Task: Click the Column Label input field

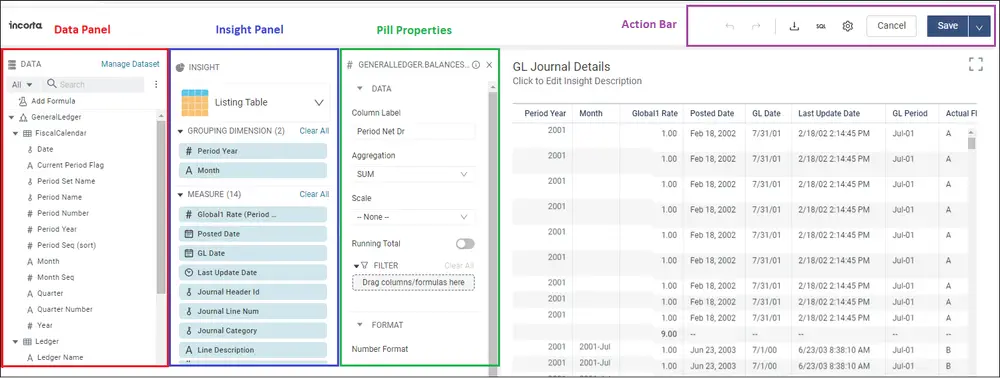Action: (413, 131)
